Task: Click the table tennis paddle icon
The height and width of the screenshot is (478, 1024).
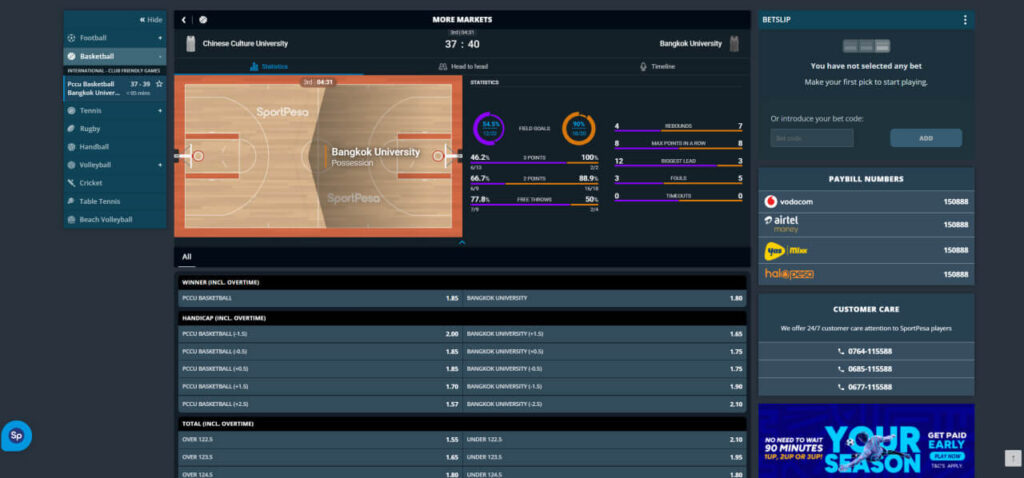Action: point(71,202)
